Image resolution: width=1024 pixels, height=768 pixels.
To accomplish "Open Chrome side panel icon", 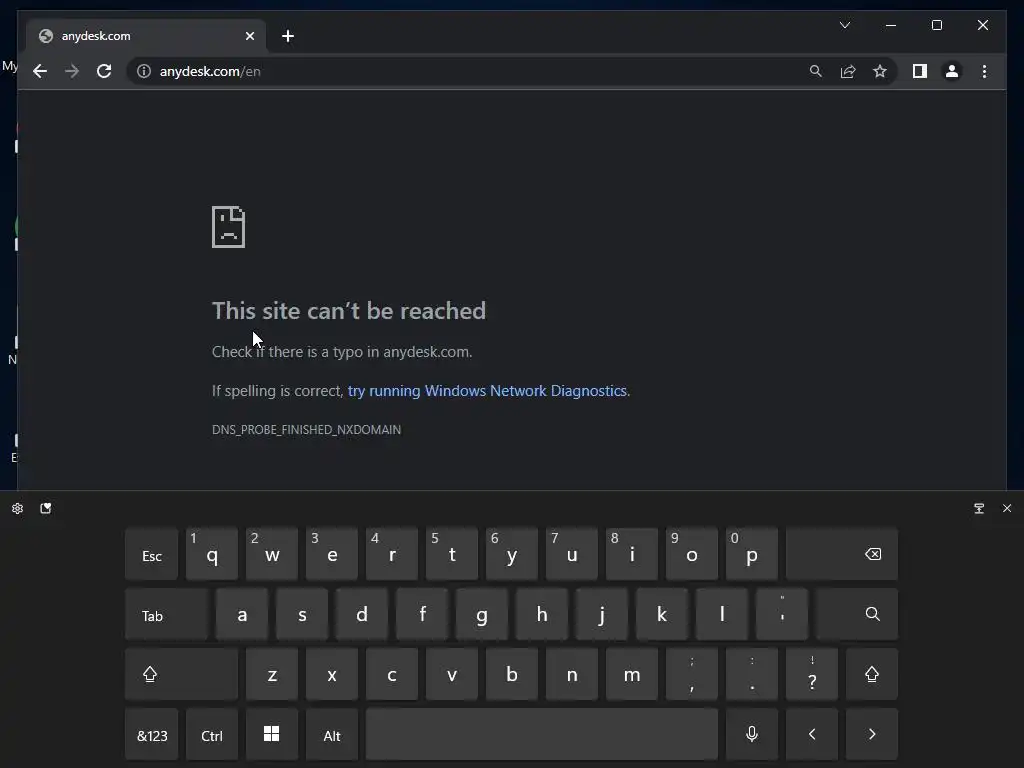I will tap(920, 71).
